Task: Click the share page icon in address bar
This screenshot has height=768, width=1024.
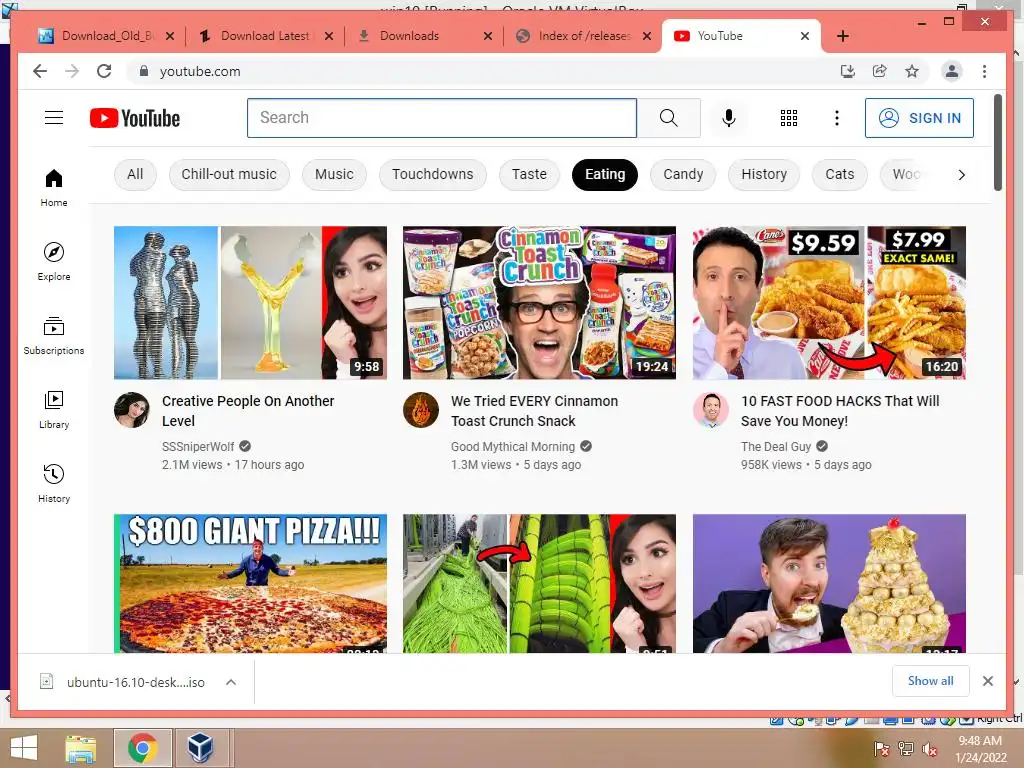Action: click(x=880, y=71)
